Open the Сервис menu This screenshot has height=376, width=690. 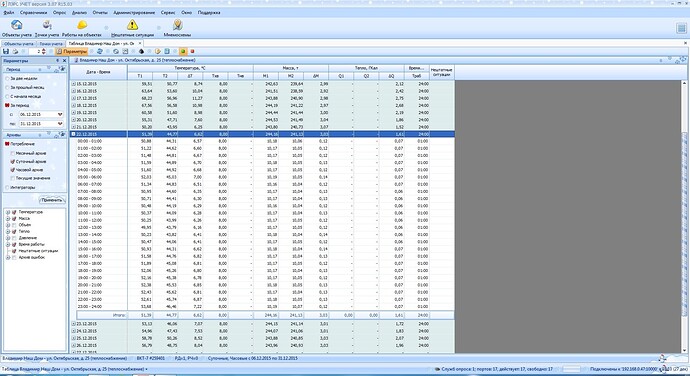(168, 13)
